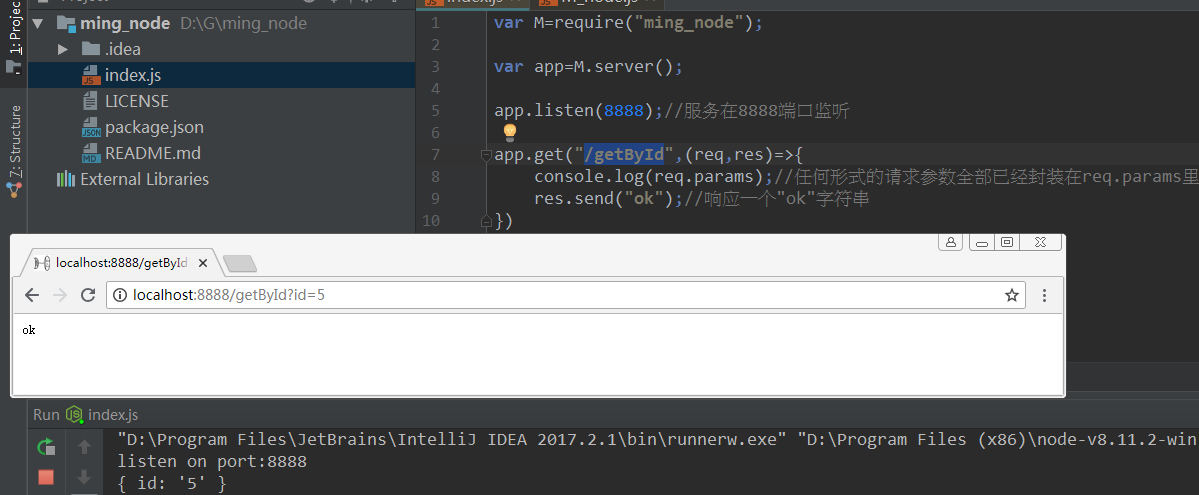
Task: Stop the running process with red square
Action: pos(46,477)
